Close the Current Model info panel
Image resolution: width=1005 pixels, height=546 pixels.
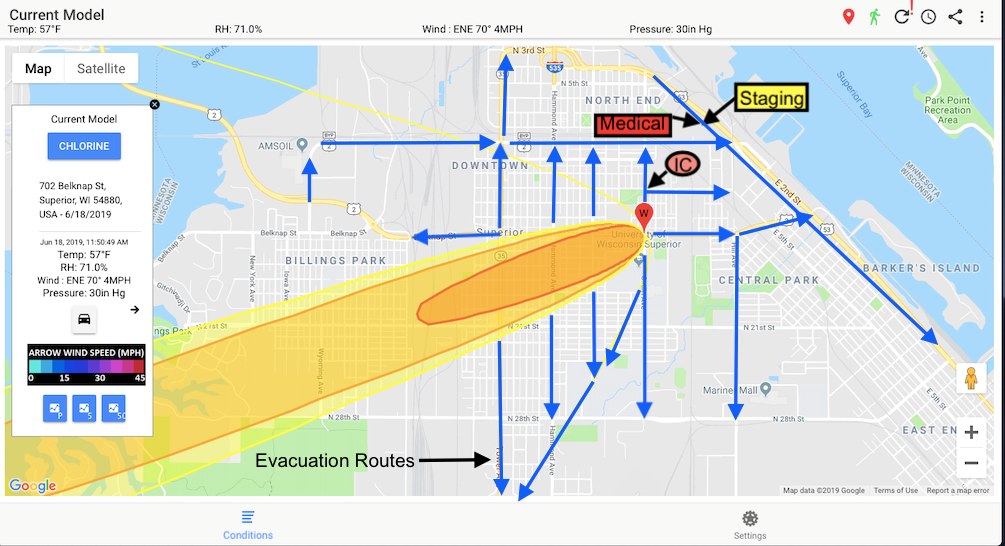coord(154,104)
